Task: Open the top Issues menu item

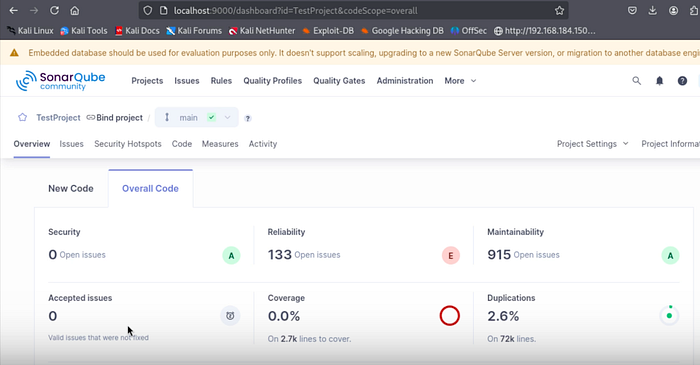Action: tap(187, 81)
